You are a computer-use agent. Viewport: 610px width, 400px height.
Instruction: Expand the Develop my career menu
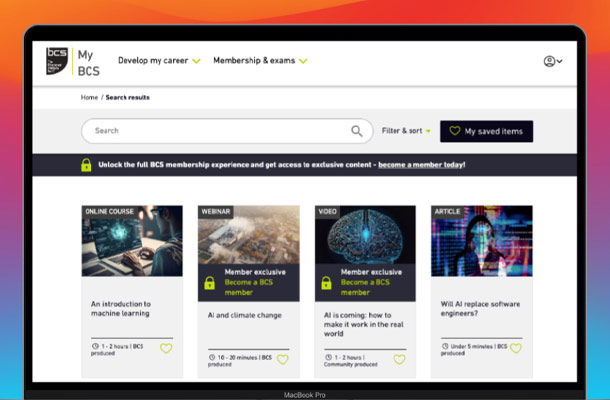(x=159, y=61)
